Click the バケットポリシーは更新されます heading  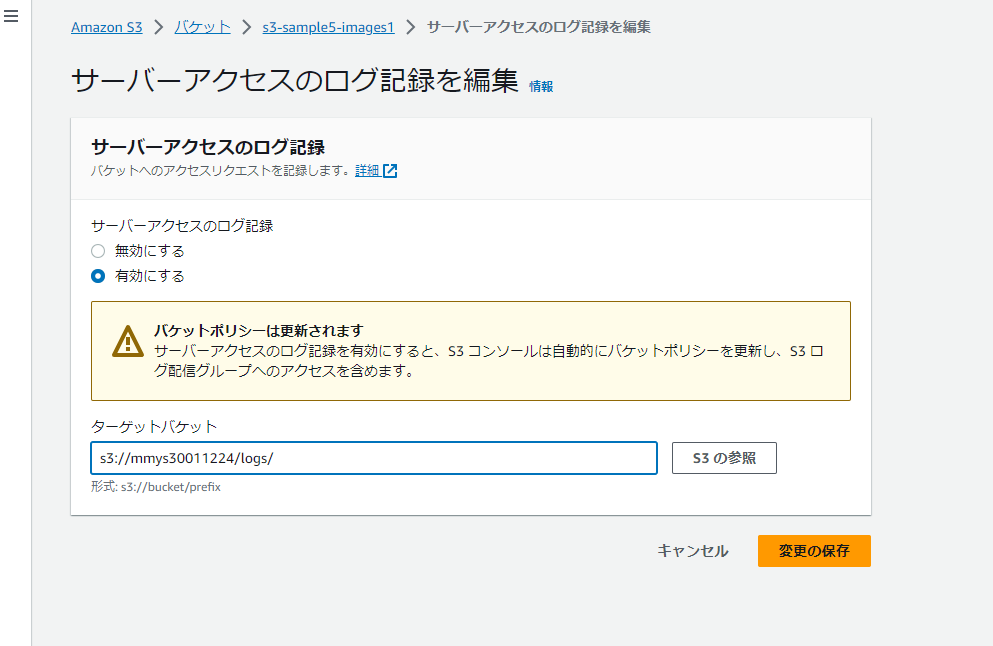point(259,331)
